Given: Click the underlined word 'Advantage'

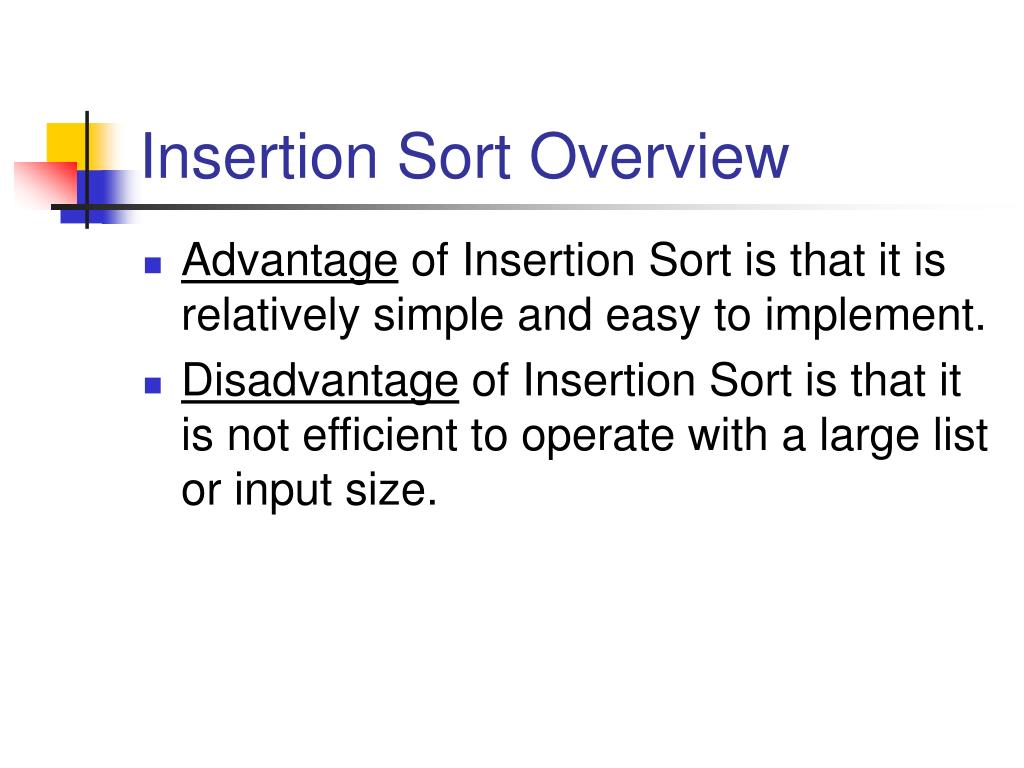Looking at the screenshot, I should click(289, 262).
